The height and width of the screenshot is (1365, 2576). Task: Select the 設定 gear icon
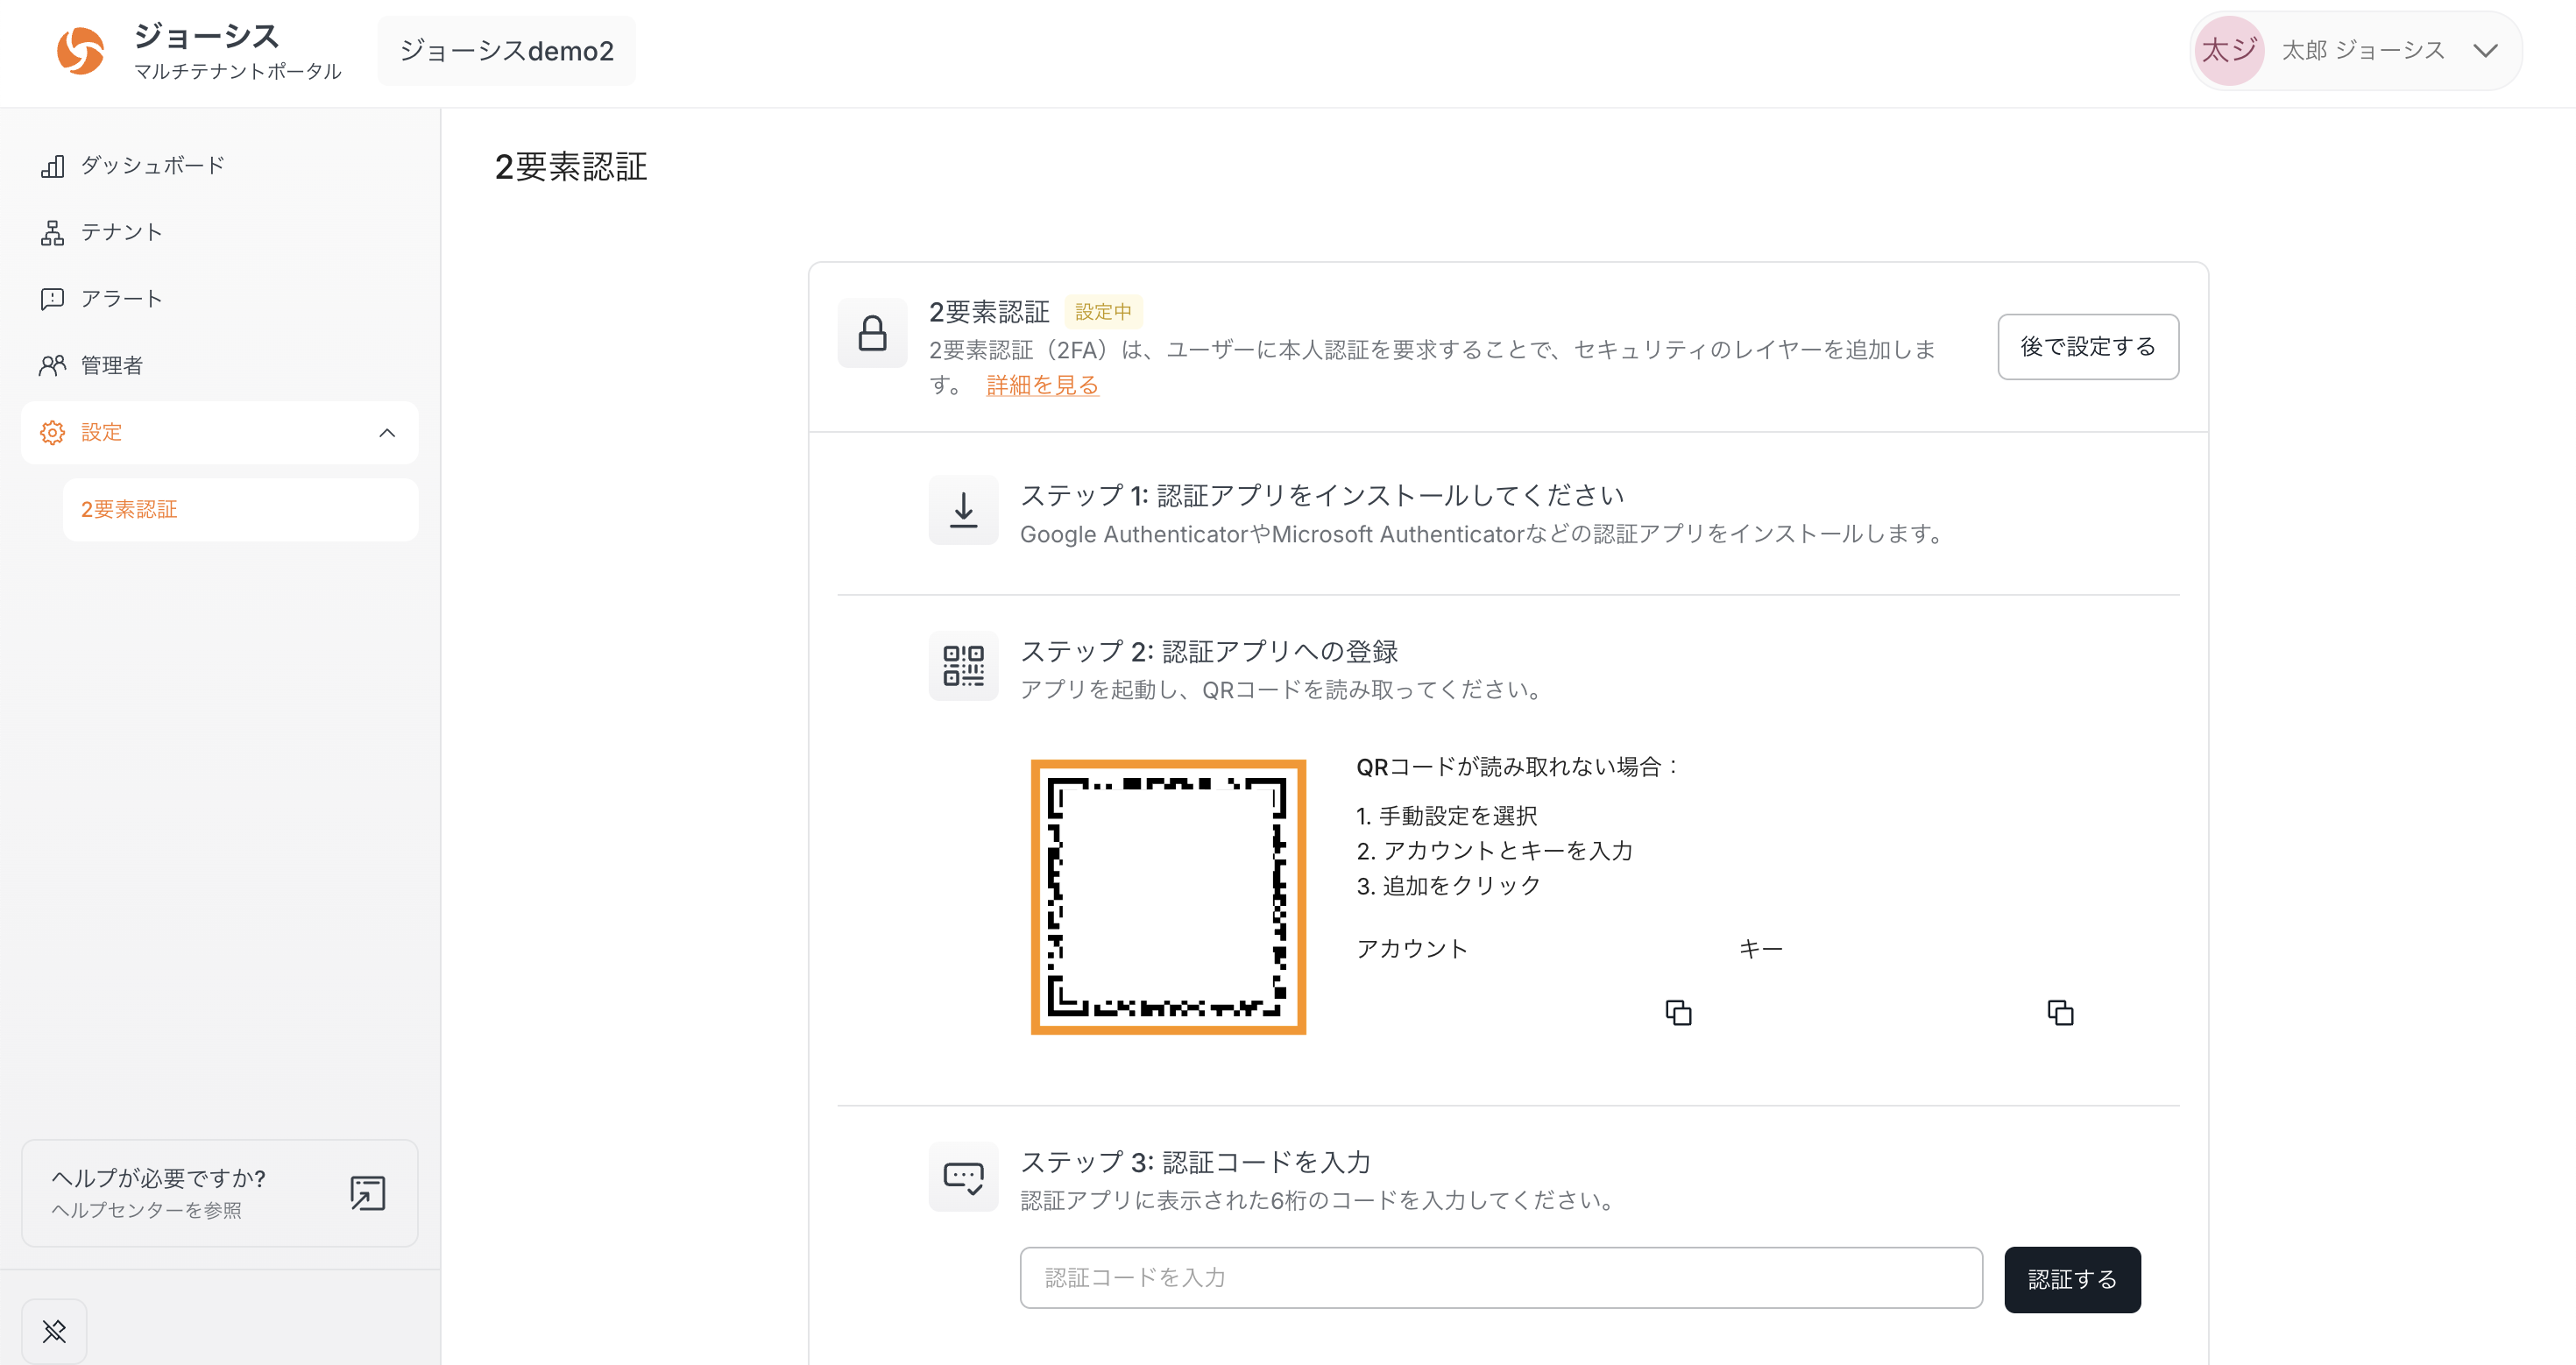(52, 432)
